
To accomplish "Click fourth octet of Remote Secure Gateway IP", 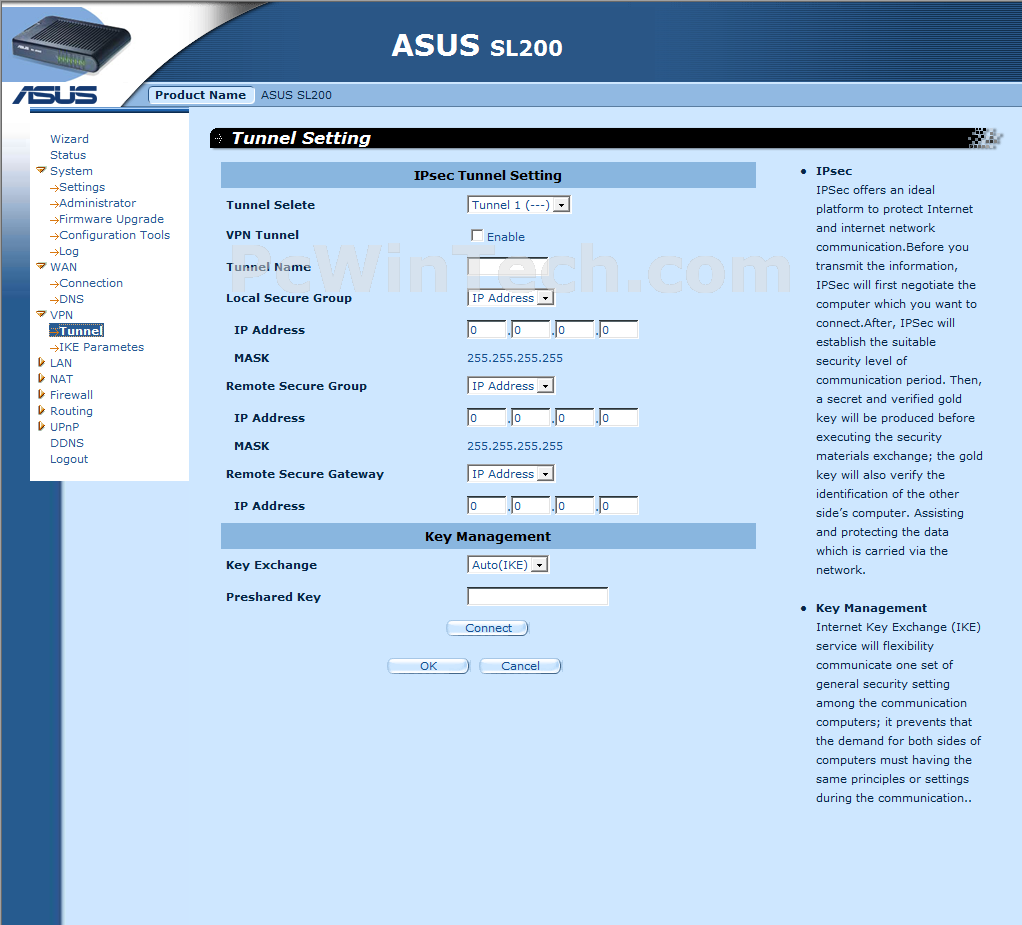I will tap(619, 505).
